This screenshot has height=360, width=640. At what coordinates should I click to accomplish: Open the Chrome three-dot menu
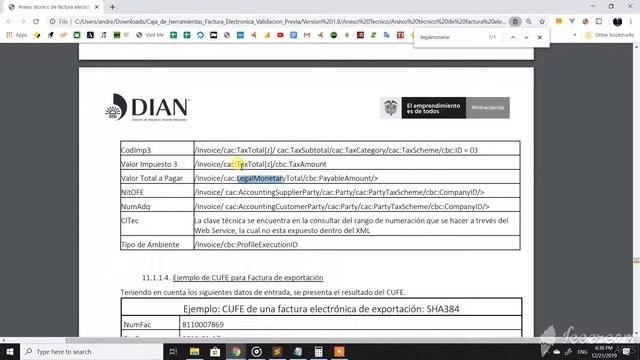click(631, 22)
